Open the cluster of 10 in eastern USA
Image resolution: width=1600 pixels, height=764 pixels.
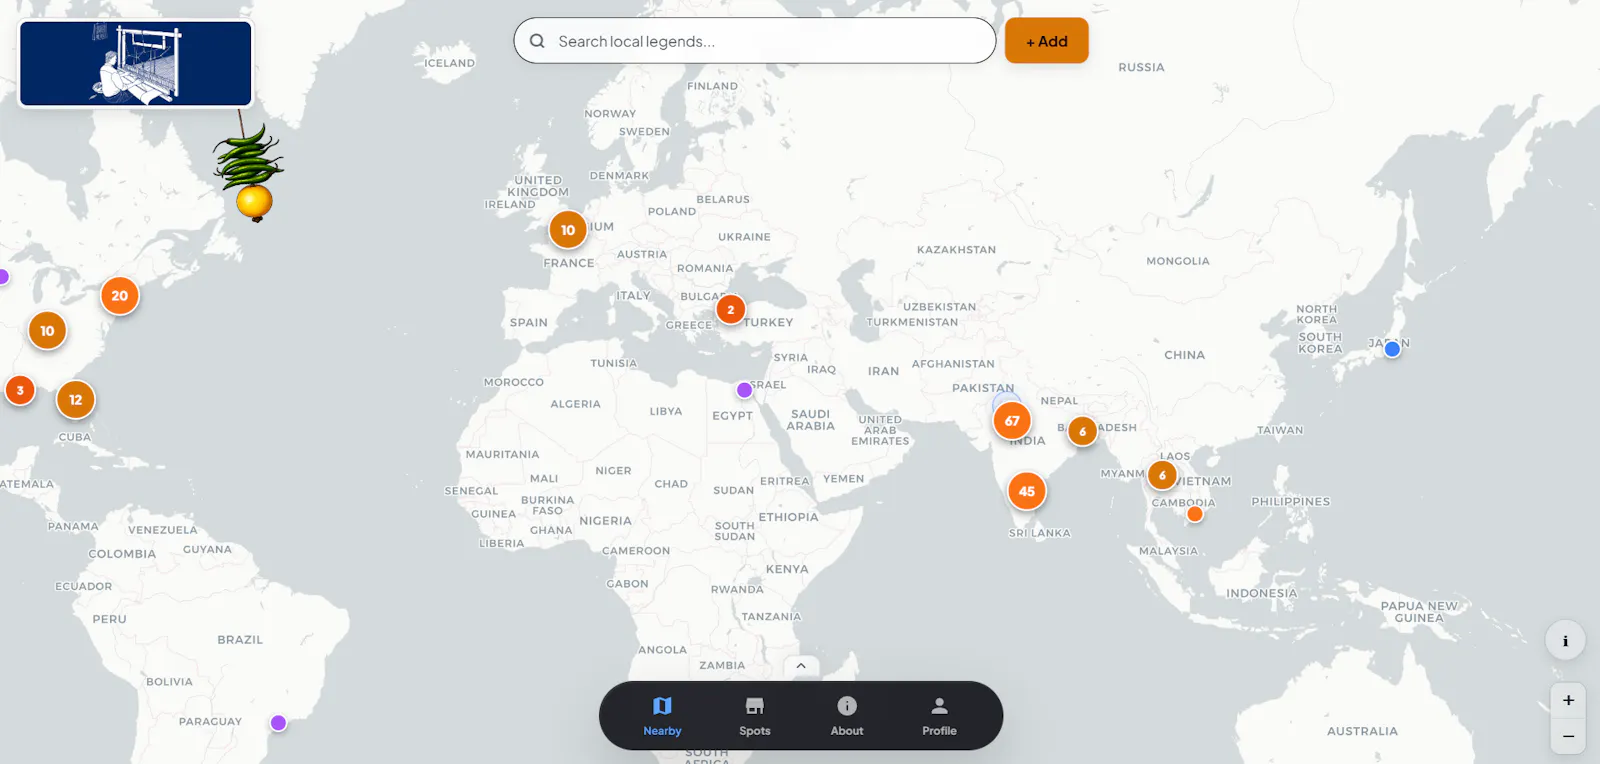point(47,331)
